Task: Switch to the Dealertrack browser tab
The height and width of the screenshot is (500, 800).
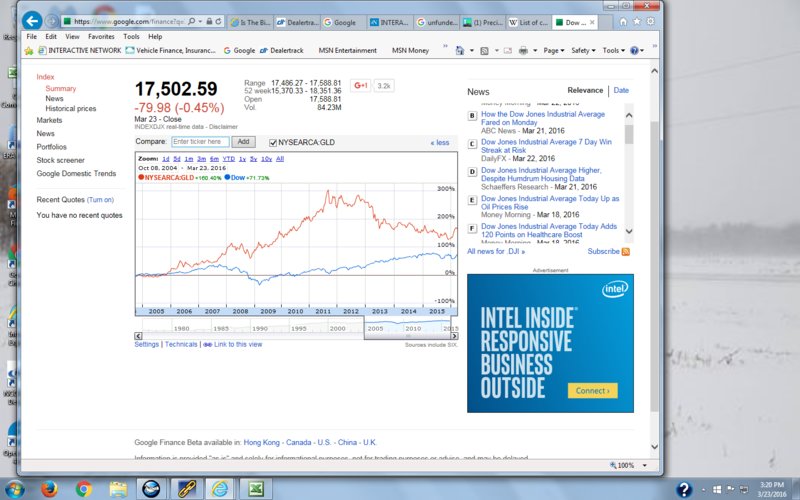Action: (297, 22)
